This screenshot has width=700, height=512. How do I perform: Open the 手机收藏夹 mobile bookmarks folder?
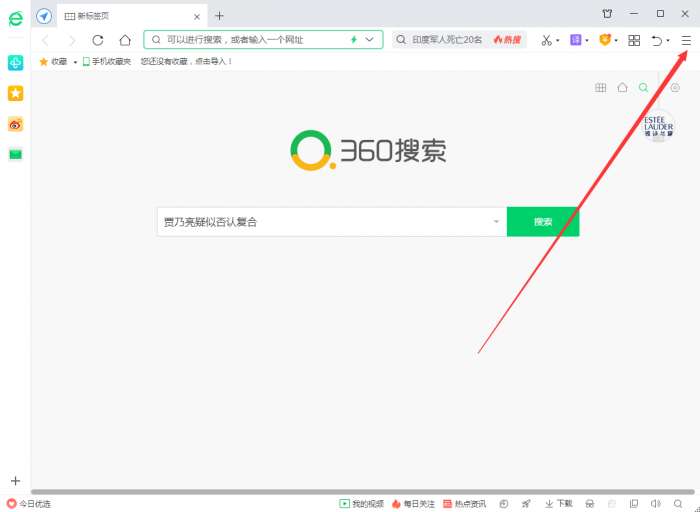tap(107, 62)
